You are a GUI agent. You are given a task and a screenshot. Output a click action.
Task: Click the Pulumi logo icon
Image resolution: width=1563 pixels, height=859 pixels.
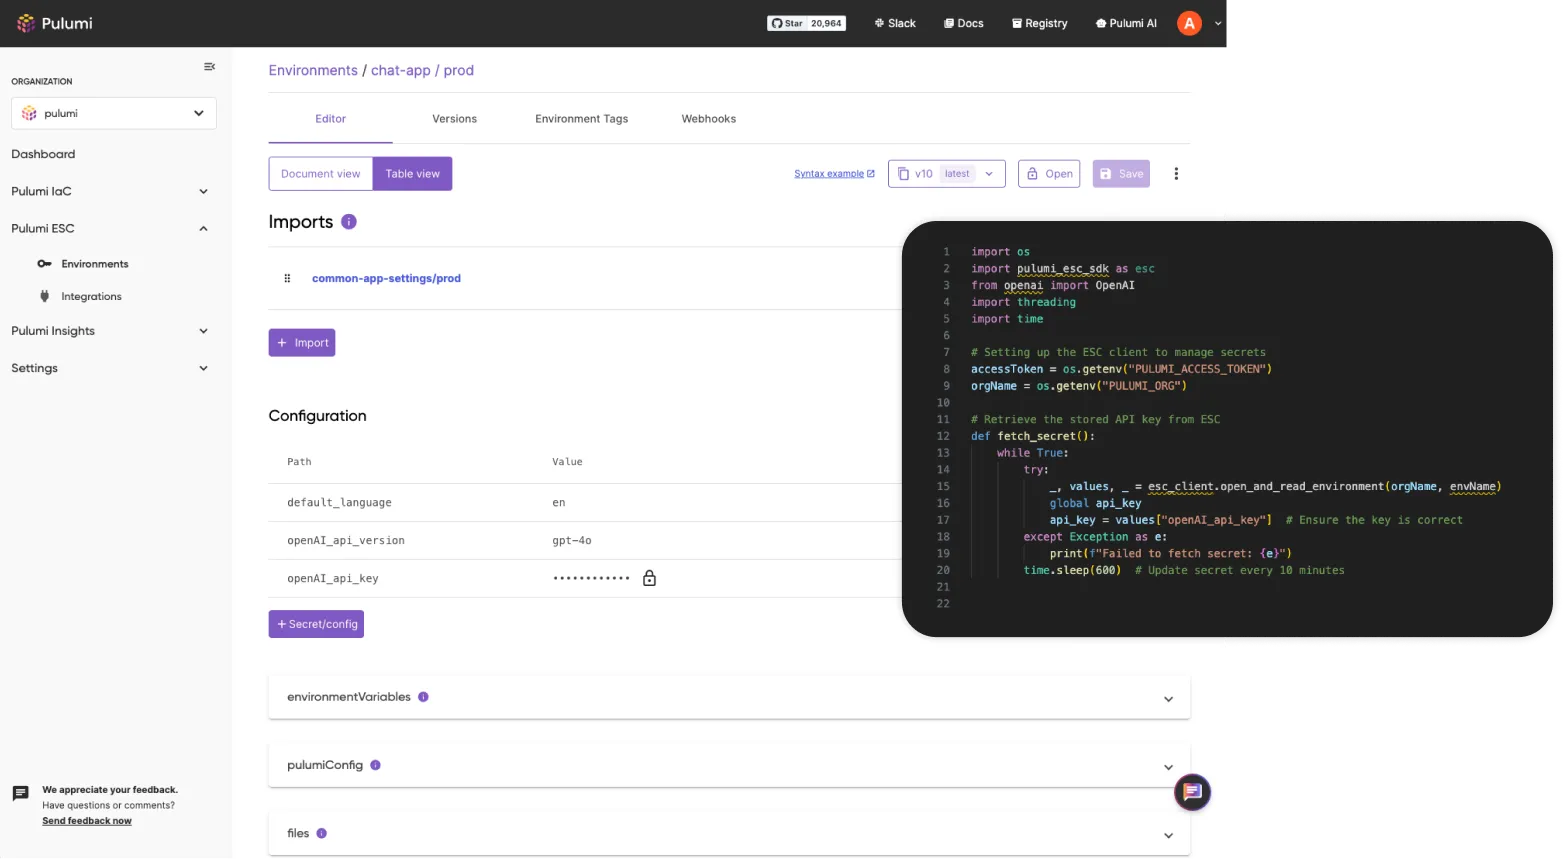26,23
